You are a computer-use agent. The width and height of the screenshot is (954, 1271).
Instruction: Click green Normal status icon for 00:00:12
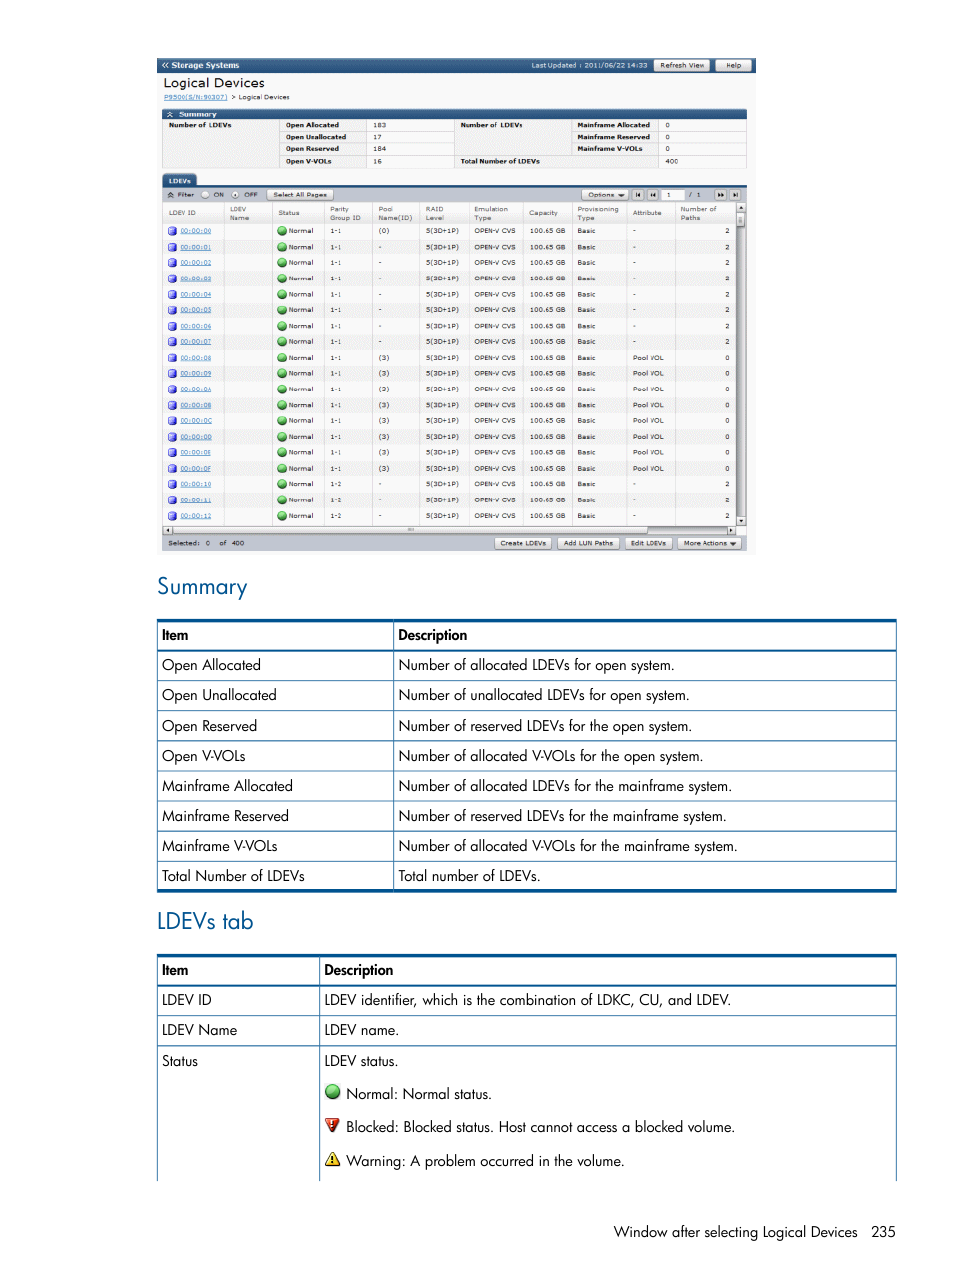(282, 516)
